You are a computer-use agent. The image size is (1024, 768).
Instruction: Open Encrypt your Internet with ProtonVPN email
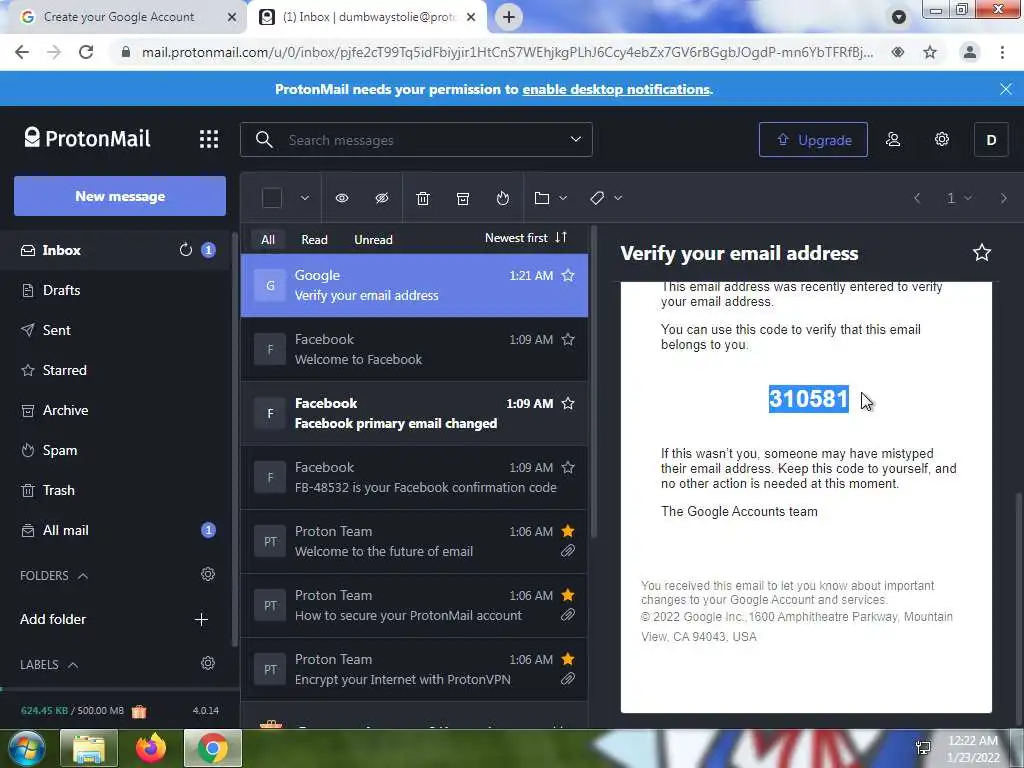pos(414,669)
